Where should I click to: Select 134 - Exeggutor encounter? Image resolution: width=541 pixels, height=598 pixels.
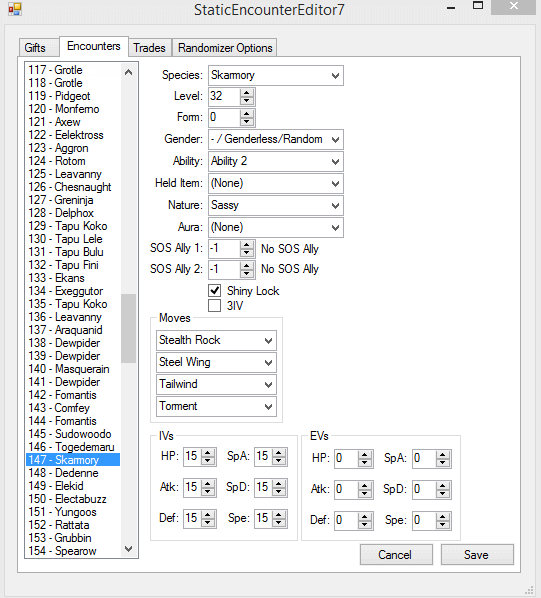tap(73, 291)
